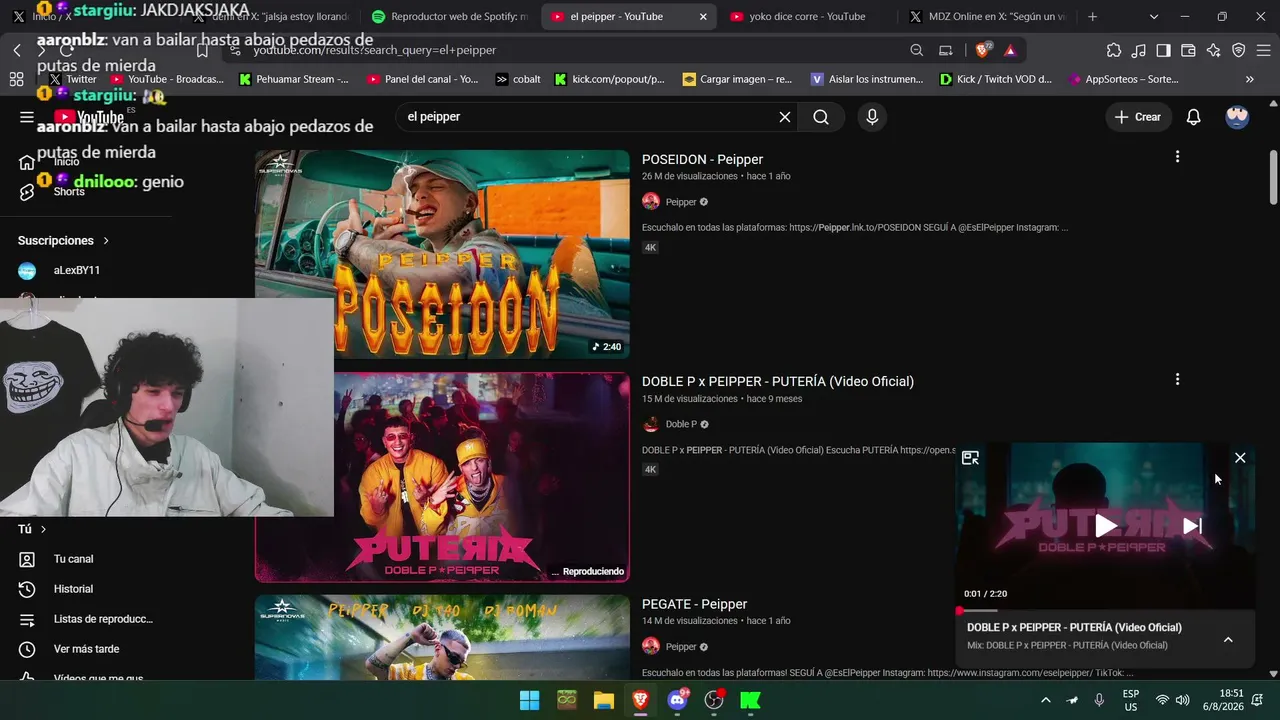
Task: Open a new browser tab
Action: click(1092, 17)
